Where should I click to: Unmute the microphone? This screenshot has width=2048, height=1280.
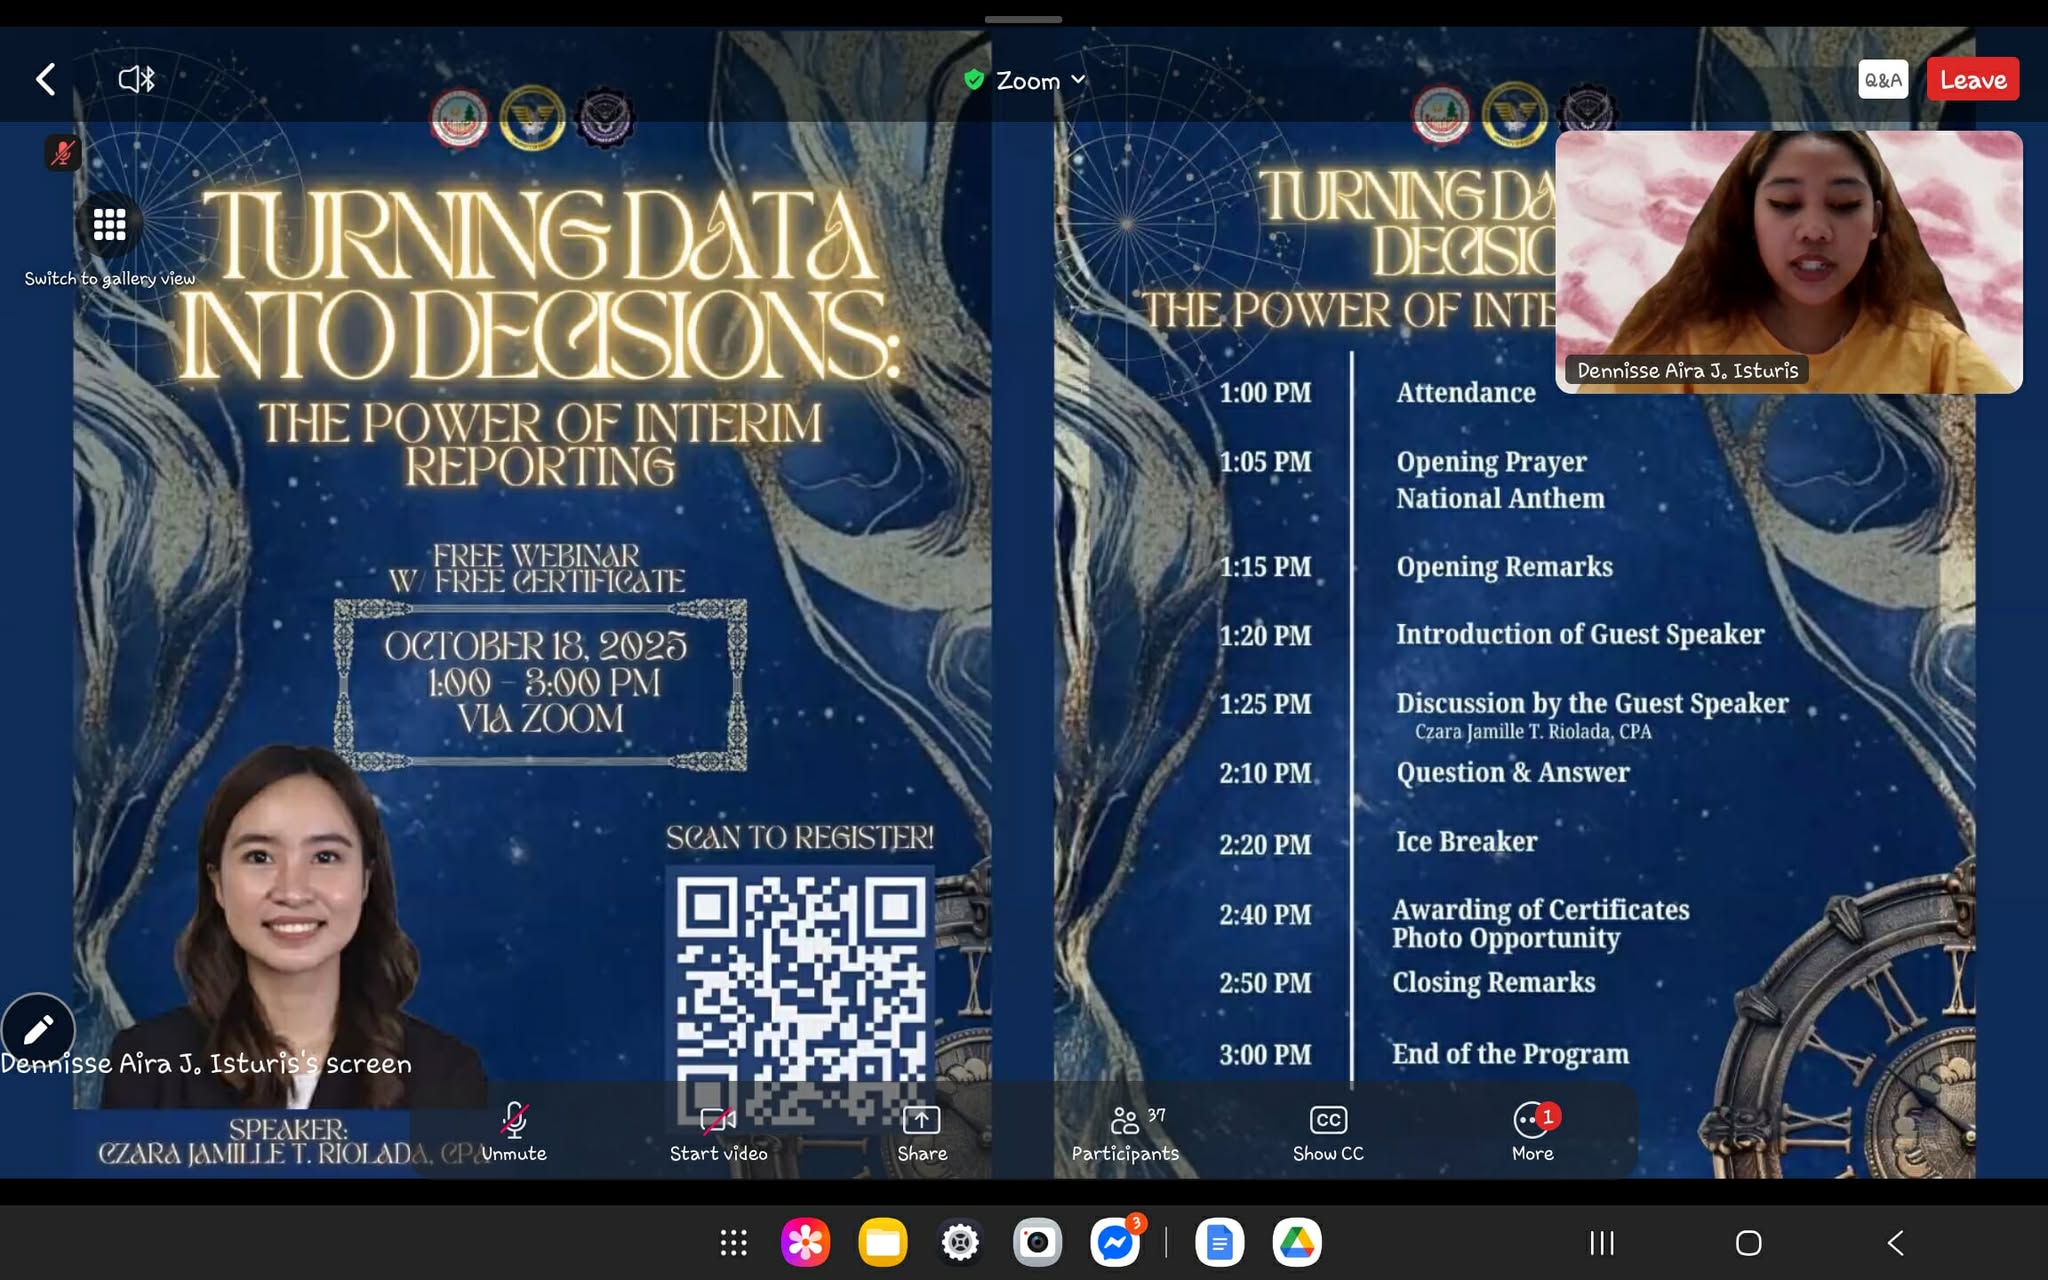[514, 1132]
